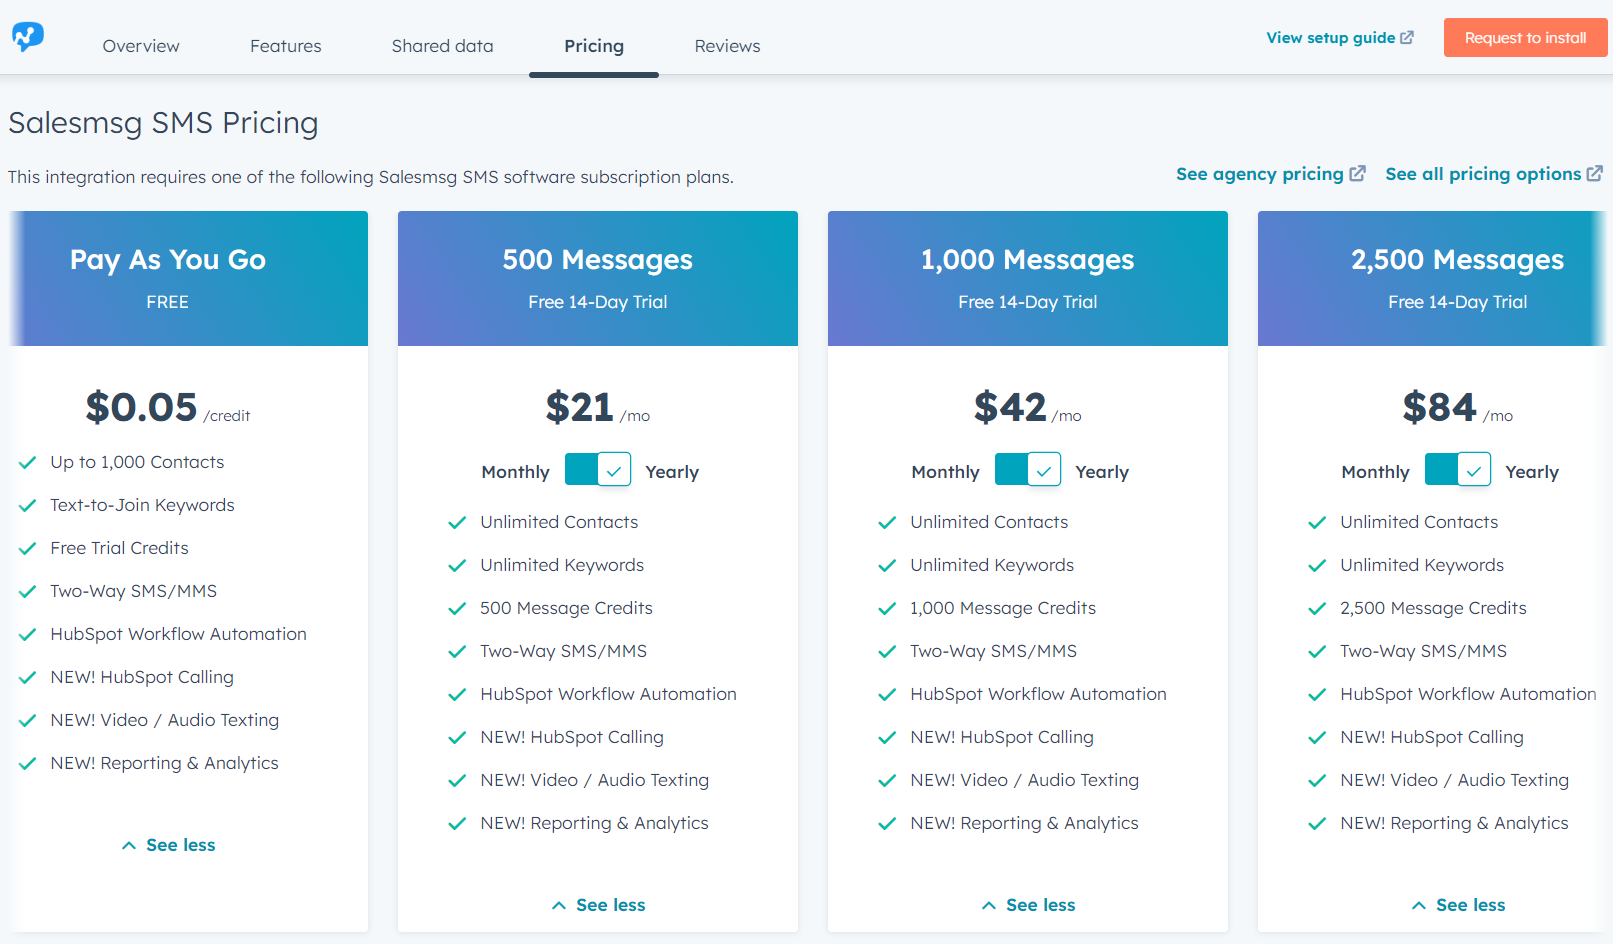The width and height of the screenshot is (1613, 944).
Task: Click Yearly label on 2,500 Messages plan
Action: (x=1532, y=472)
